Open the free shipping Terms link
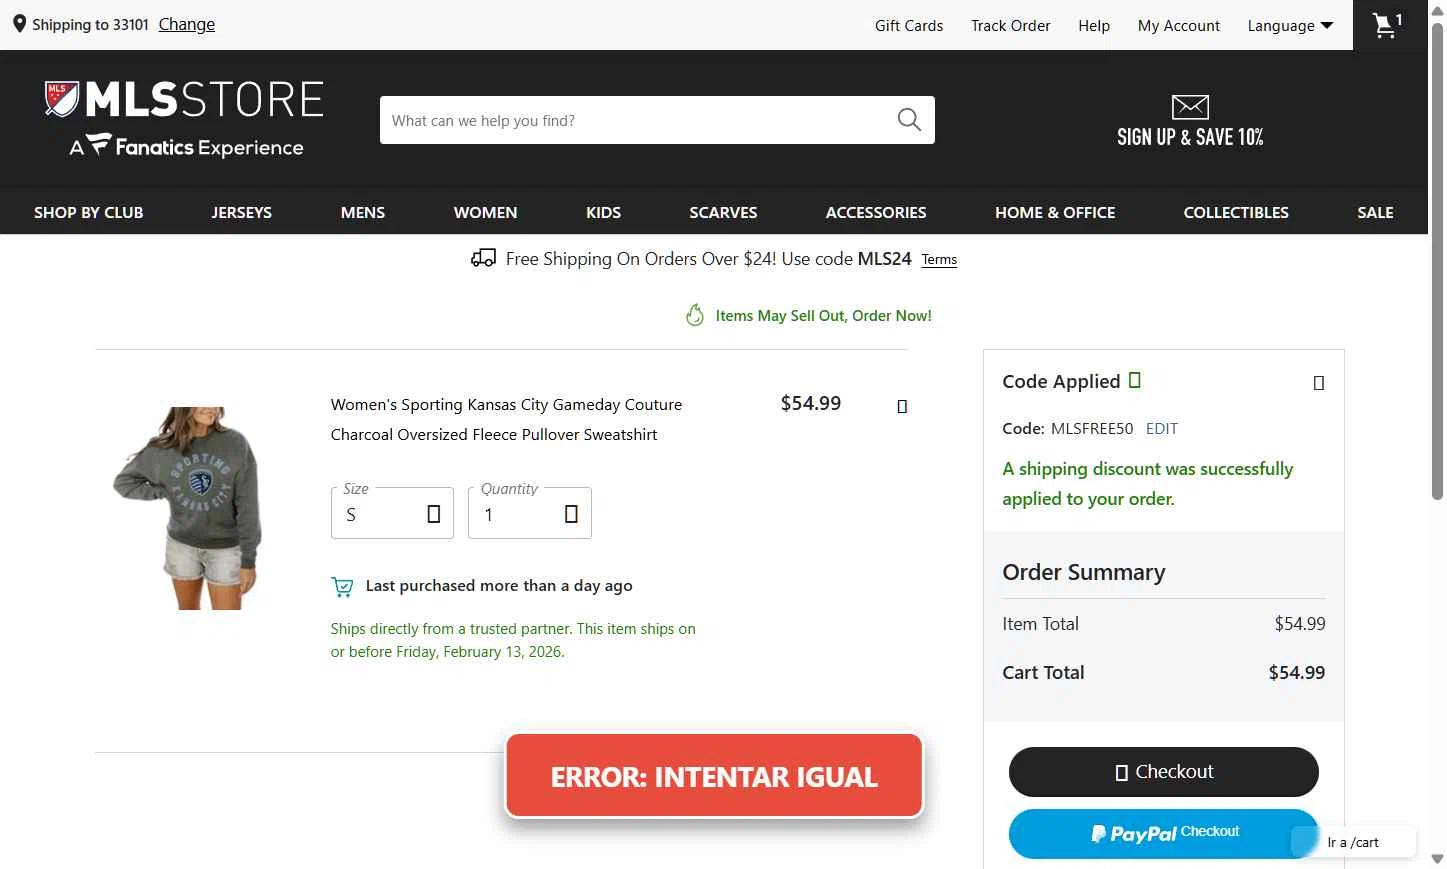Image resolution: width=1447 pixels, height=869 pixels. tap(939, 260)
